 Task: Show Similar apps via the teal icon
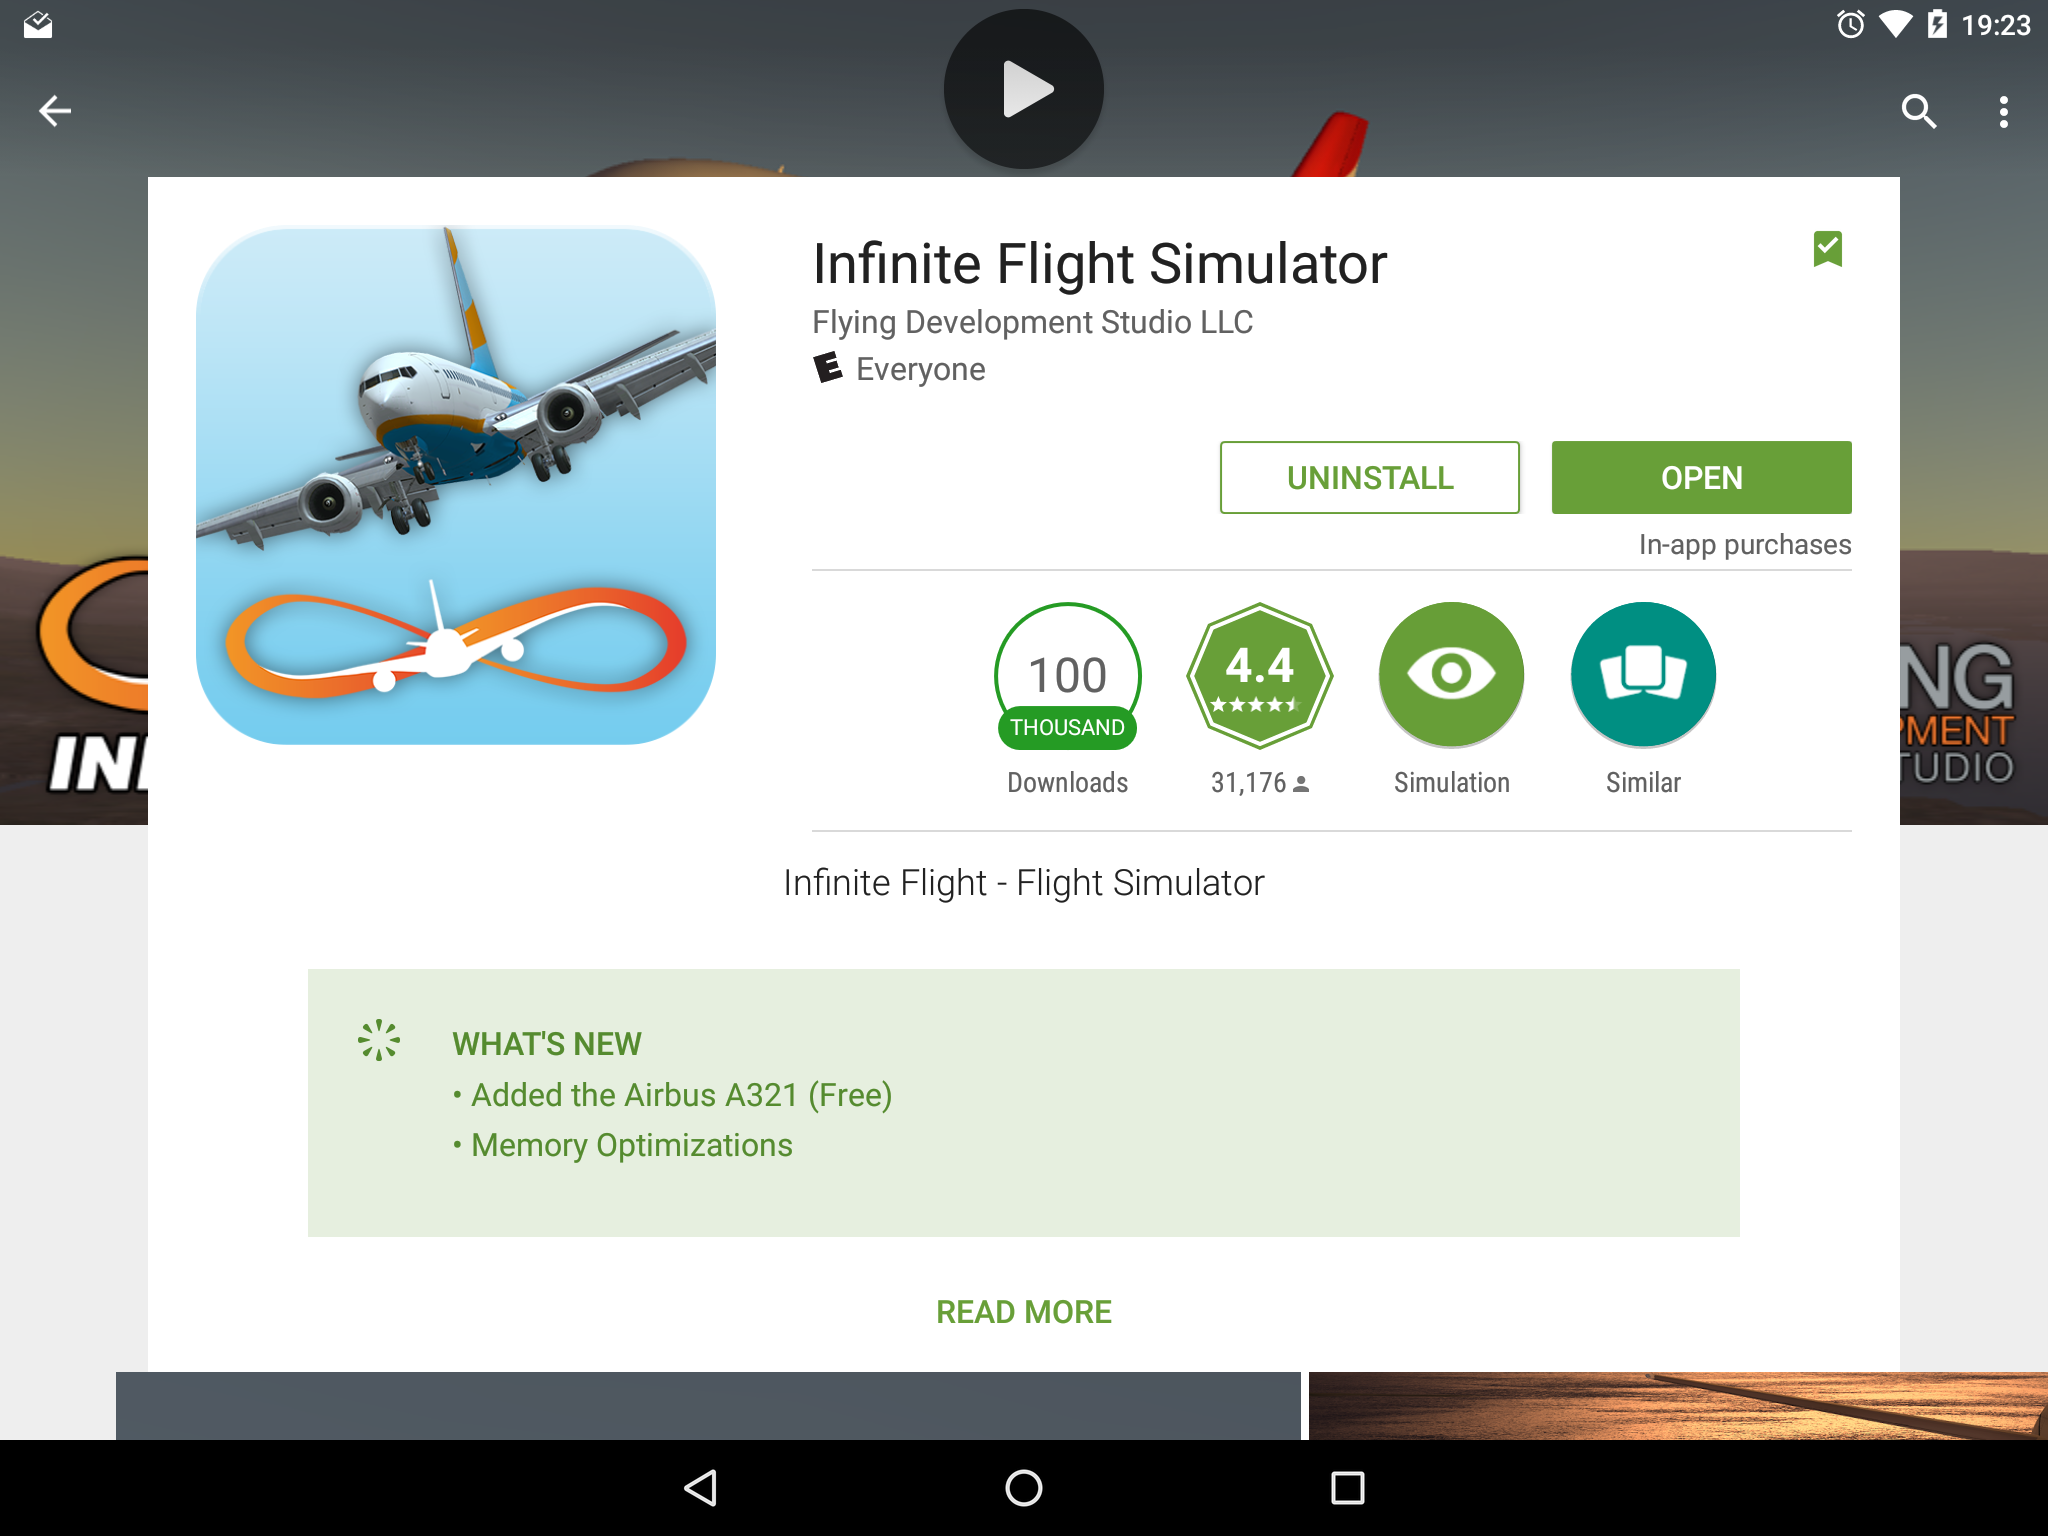click(x=1643, y=675)
